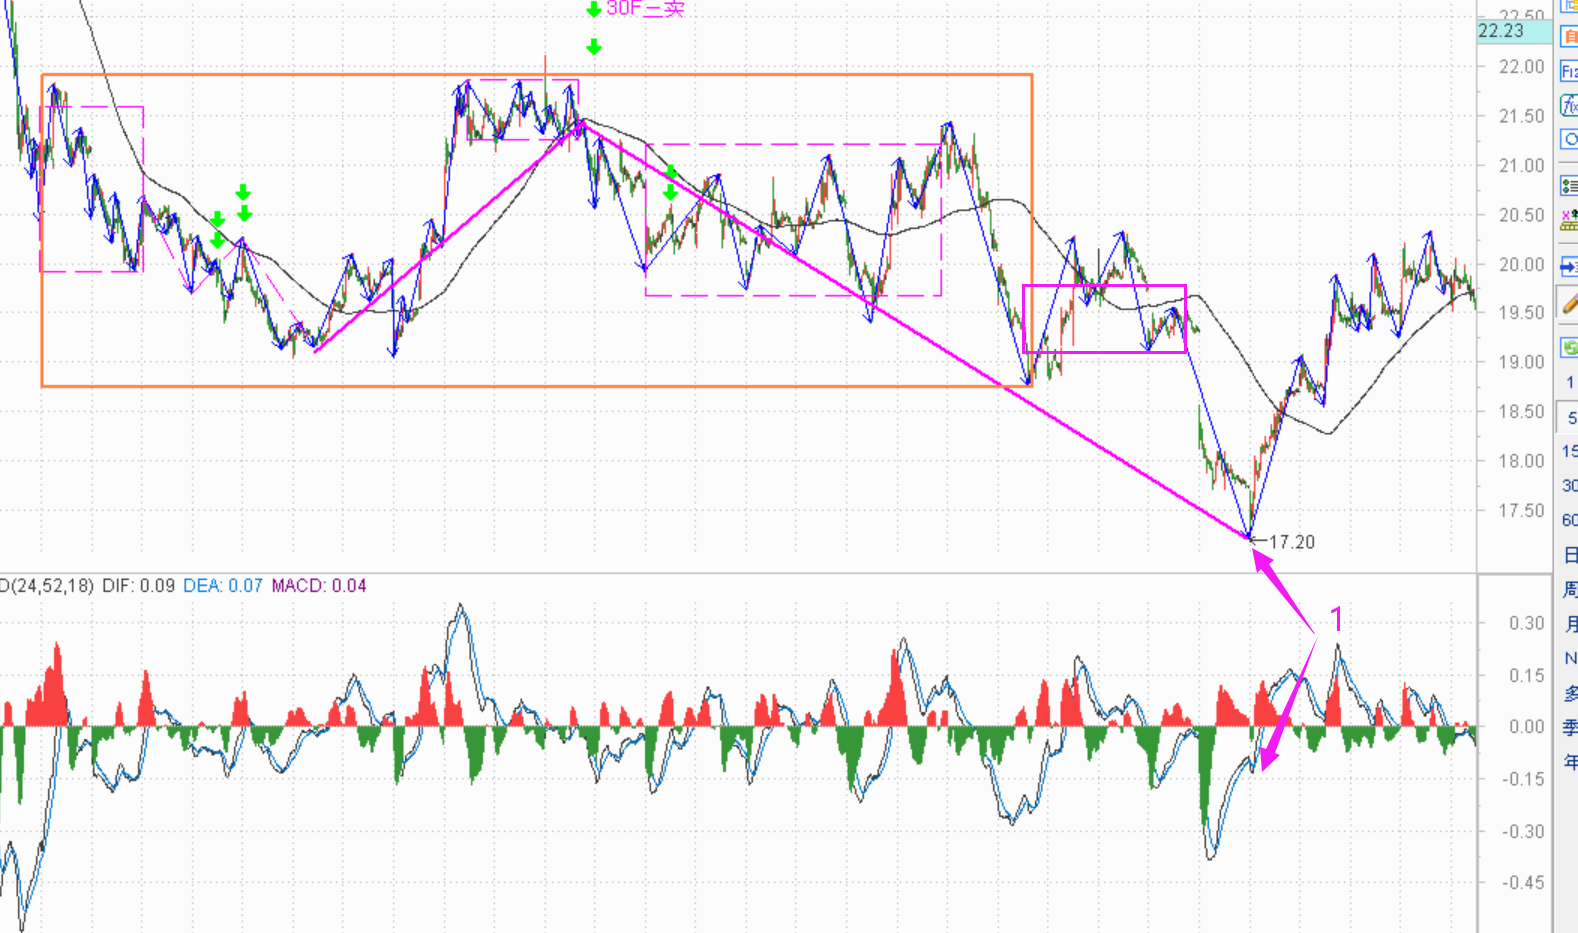The image size is (1578, 933).
Task: Click the green refresh icon
Action: (x=1569, y=347)
